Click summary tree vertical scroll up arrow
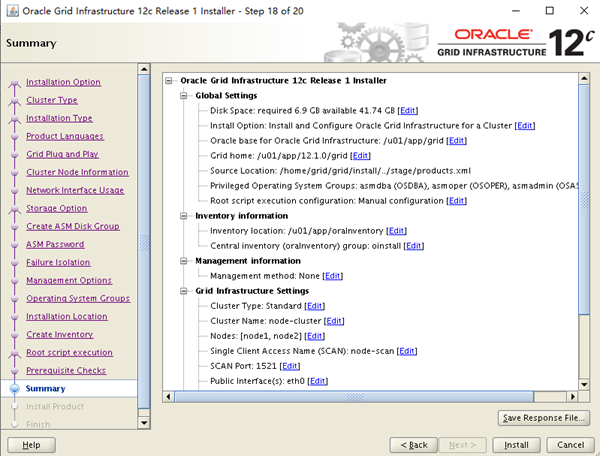 (x=584, y=78)
